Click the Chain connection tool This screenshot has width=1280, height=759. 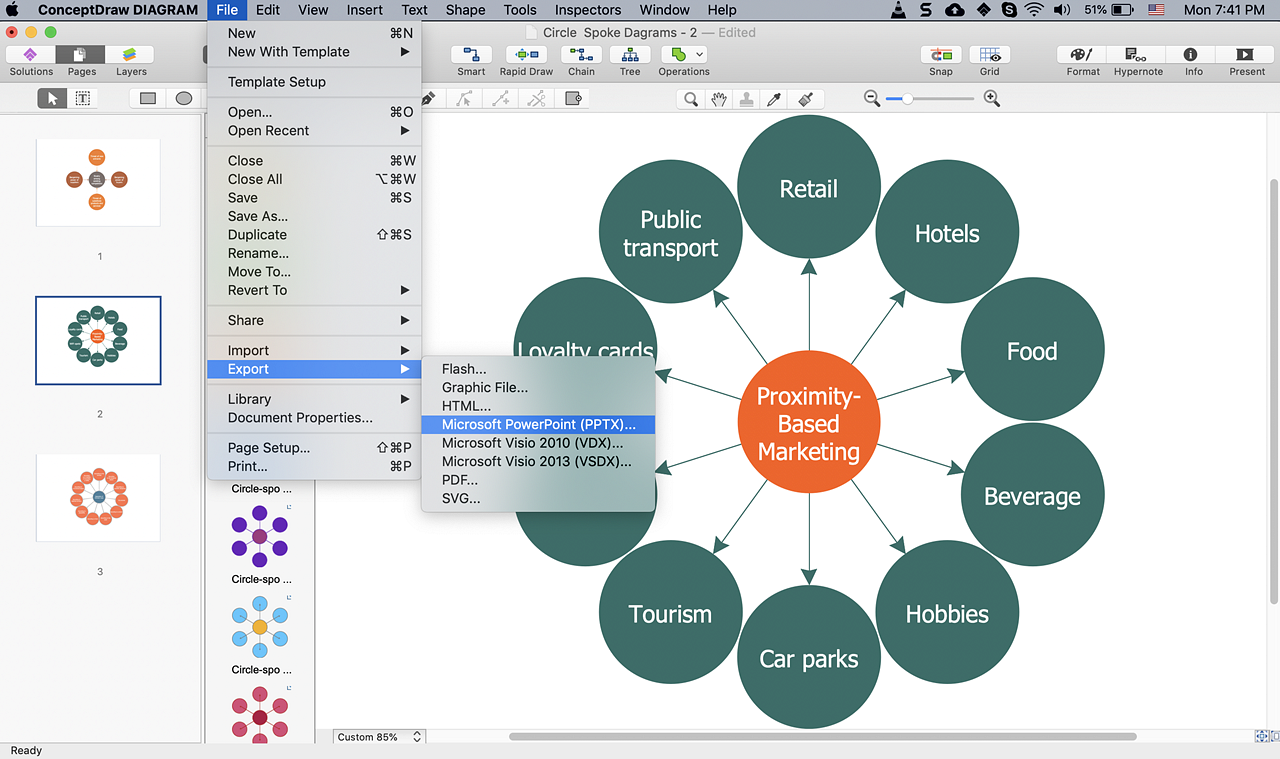tap(581, 55)
